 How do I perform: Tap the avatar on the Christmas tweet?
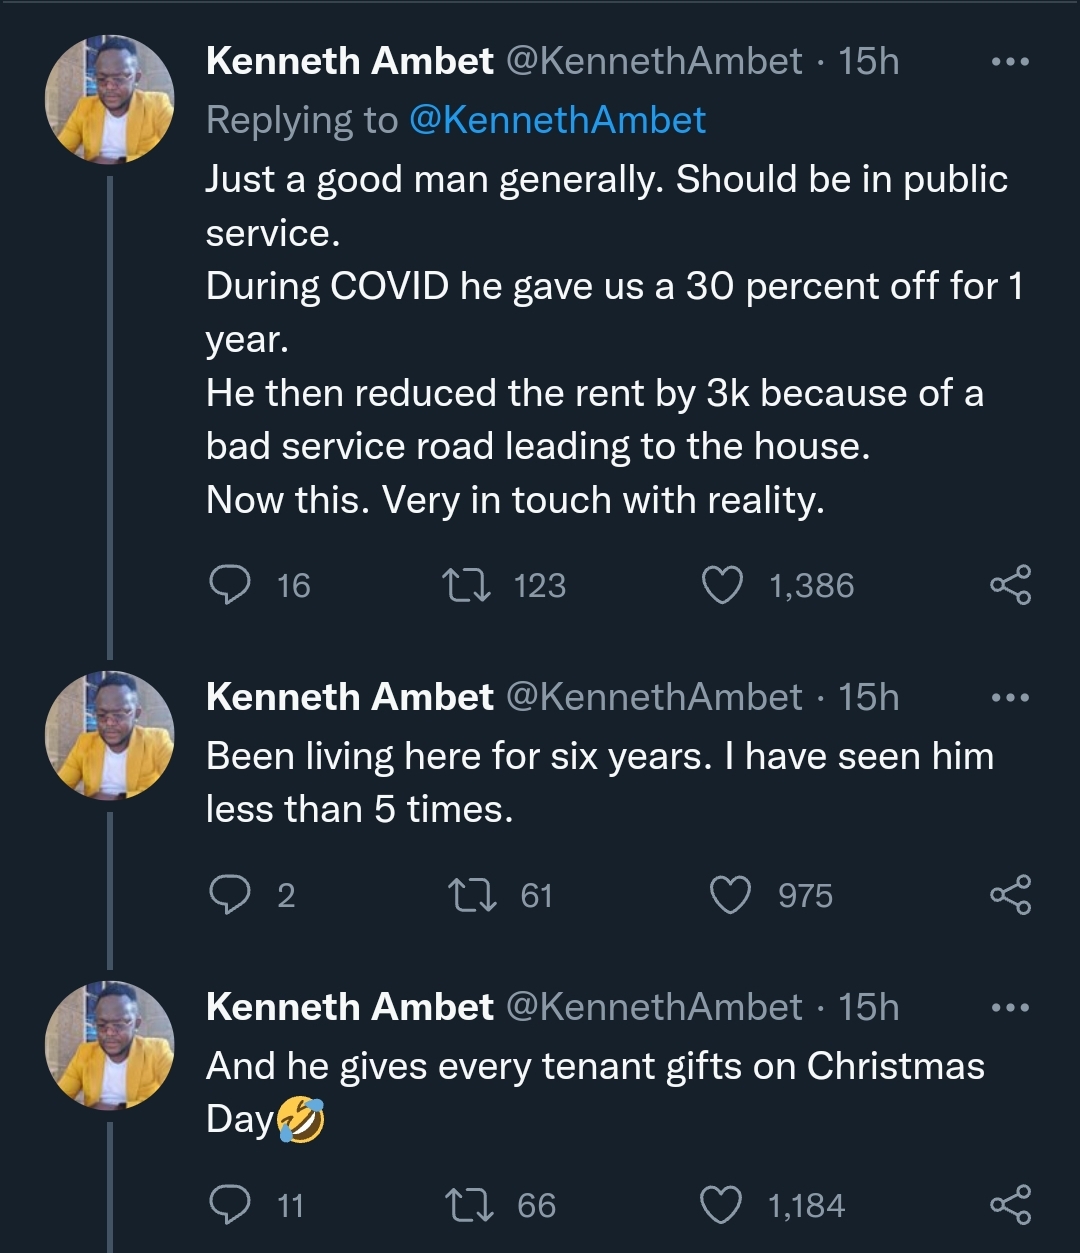[110, 1046]
